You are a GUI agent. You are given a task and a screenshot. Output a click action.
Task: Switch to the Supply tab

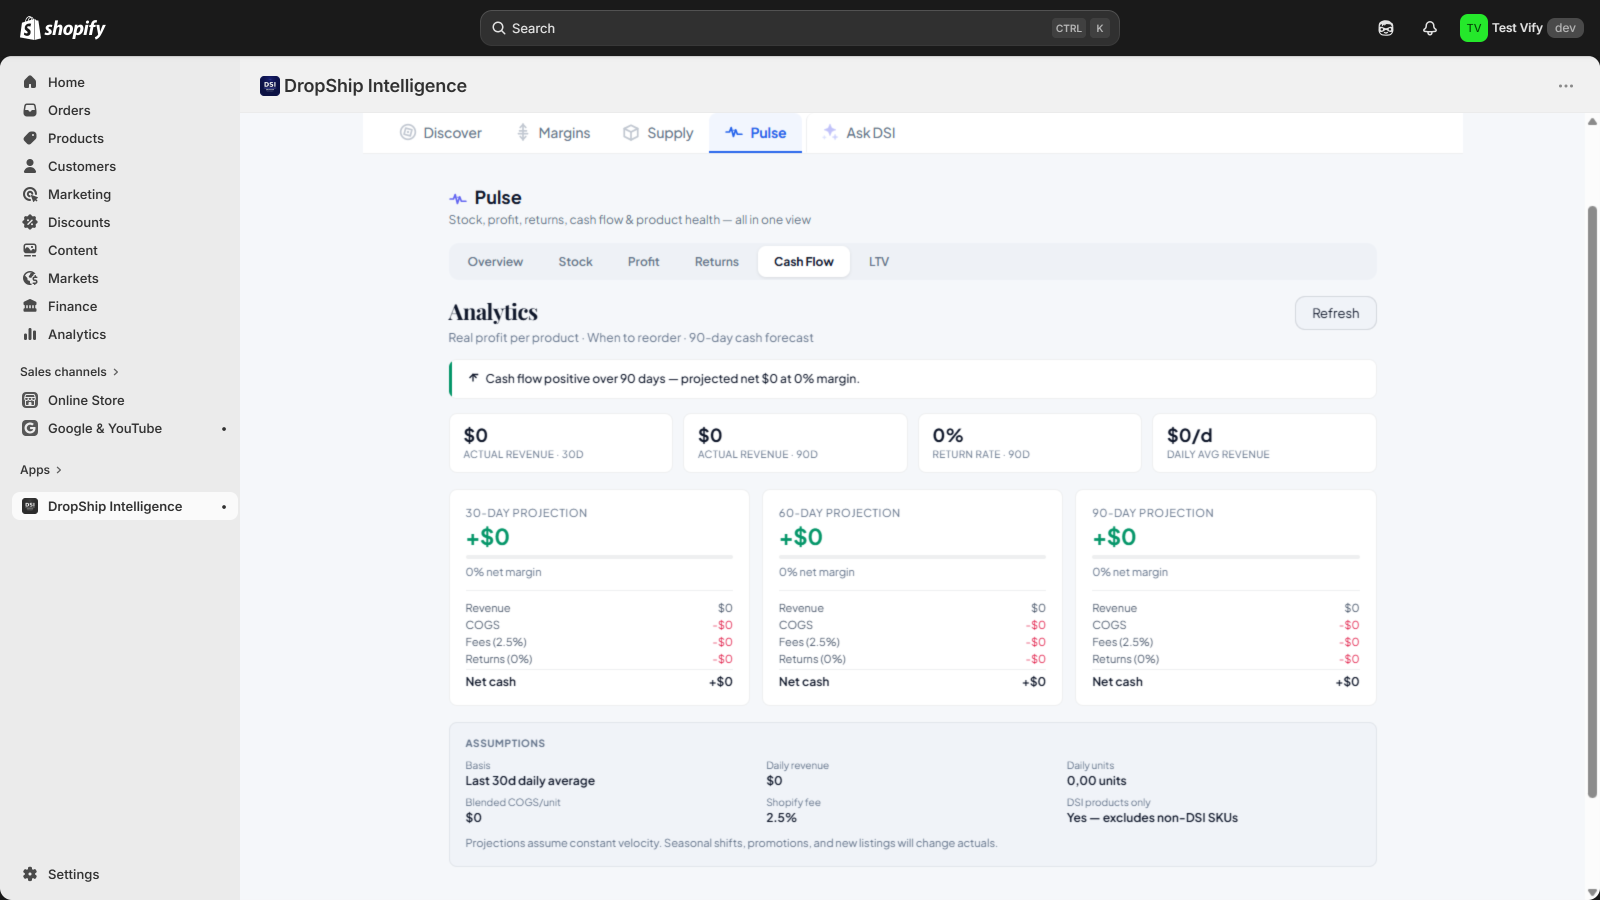(658, 133)
